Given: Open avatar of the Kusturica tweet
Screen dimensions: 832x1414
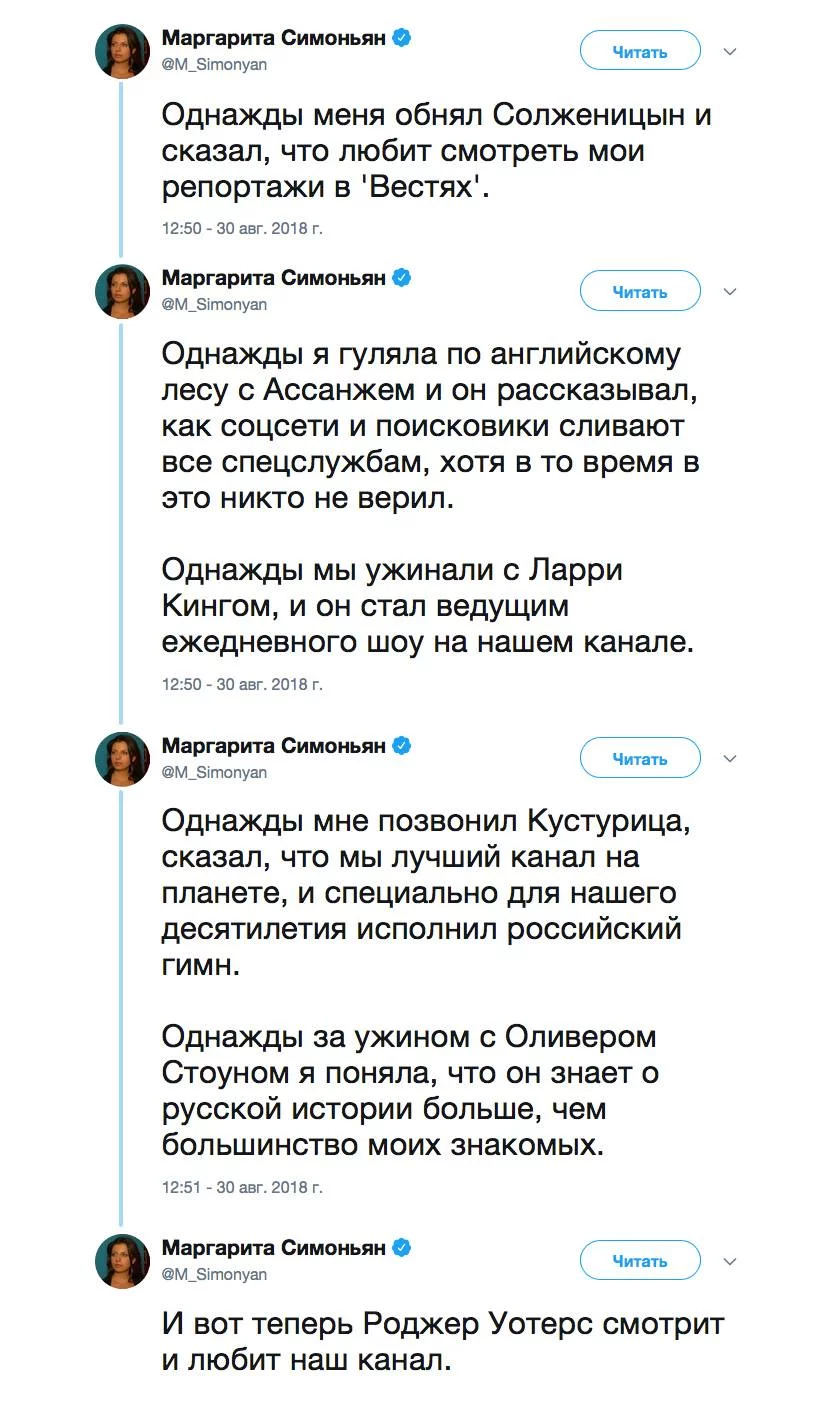Looking at the screenshot, I should point(122,758).
